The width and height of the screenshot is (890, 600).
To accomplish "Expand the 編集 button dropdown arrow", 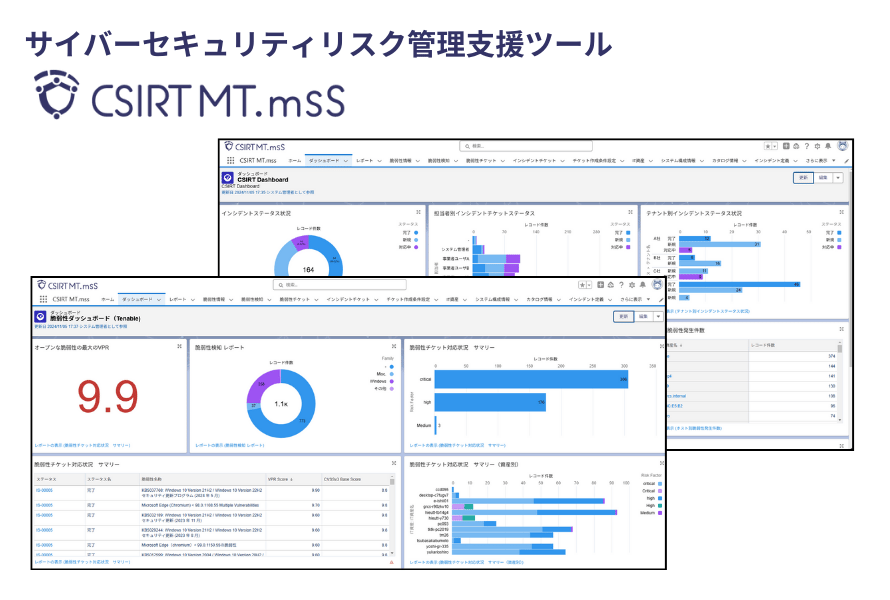I will [658, 317].
